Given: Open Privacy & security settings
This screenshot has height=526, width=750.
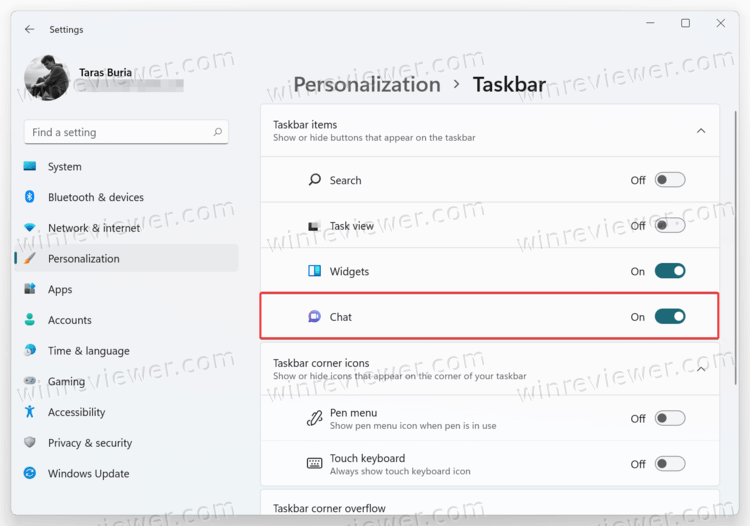Looking at the screenshot, I should (x=126, y=442).
